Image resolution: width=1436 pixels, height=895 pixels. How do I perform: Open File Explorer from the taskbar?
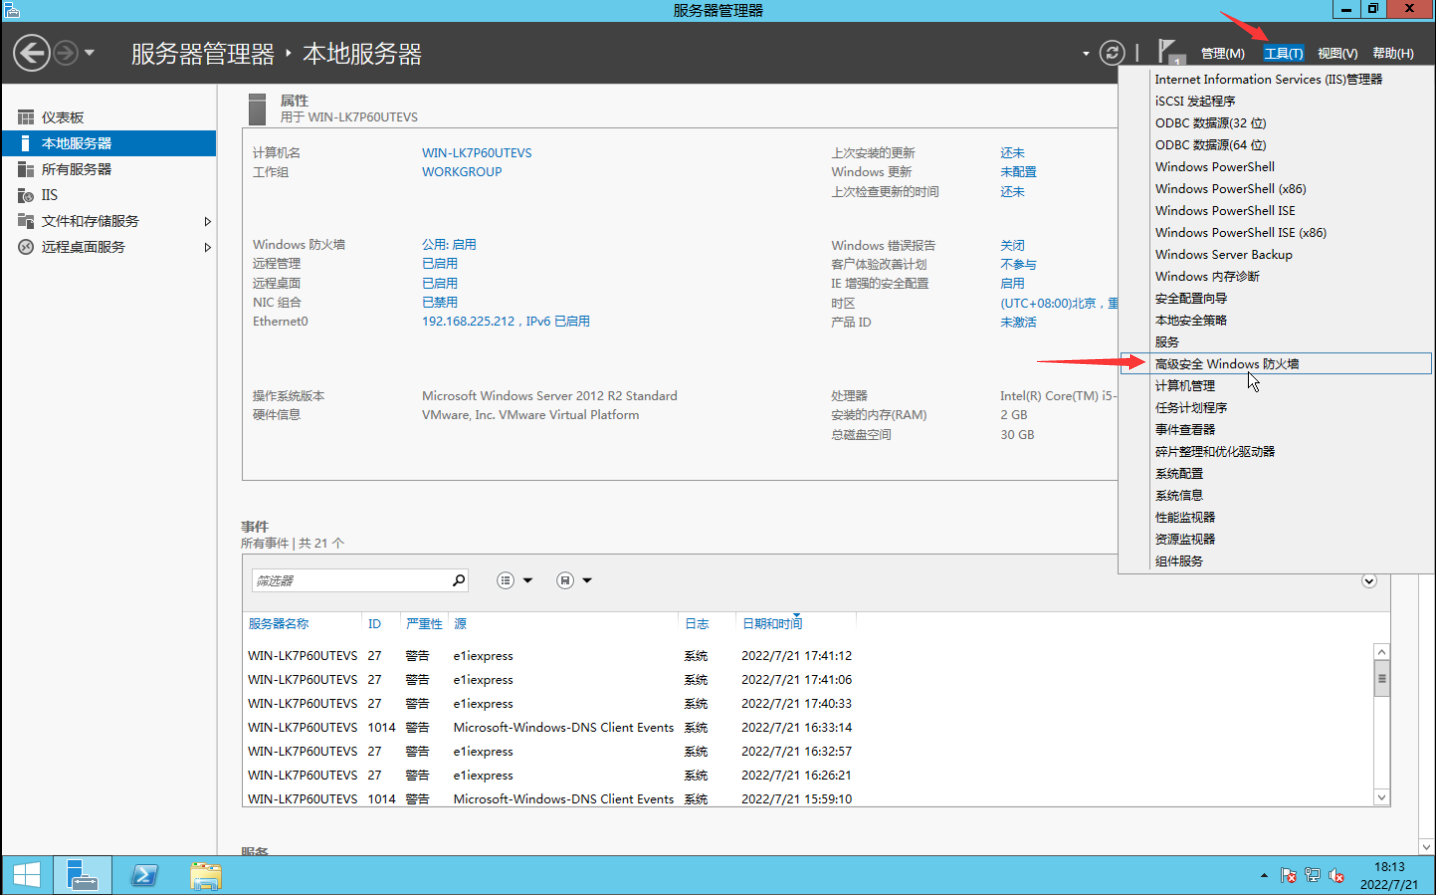[x=206, y=876]
